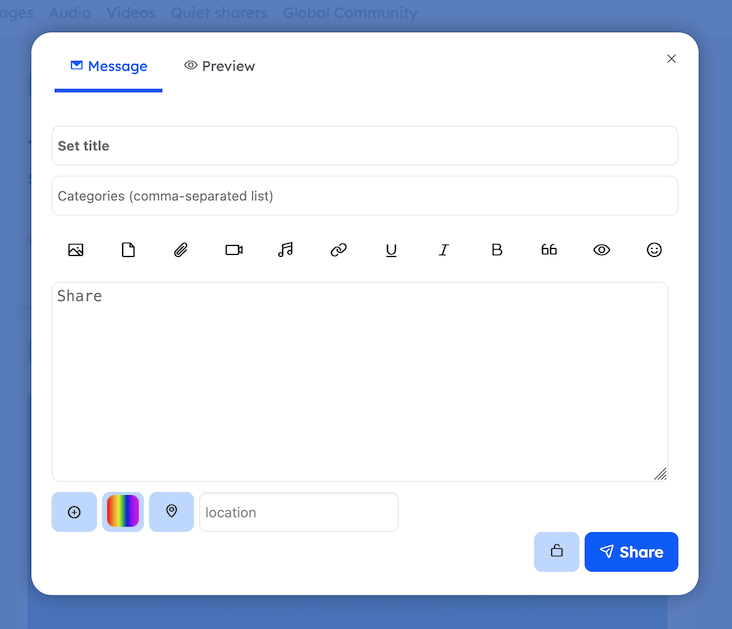Click the Set title input field
The height and width of the screenshot is (629, 732).
click(364, 146)
